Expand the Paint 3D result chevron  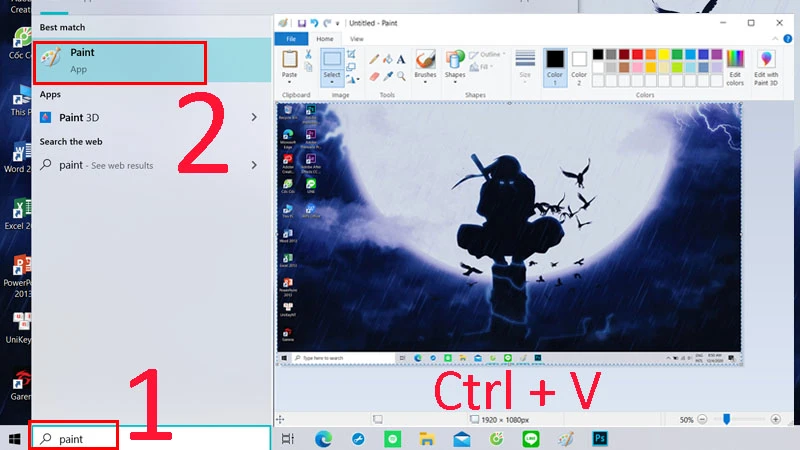click(x=254, y=117)
